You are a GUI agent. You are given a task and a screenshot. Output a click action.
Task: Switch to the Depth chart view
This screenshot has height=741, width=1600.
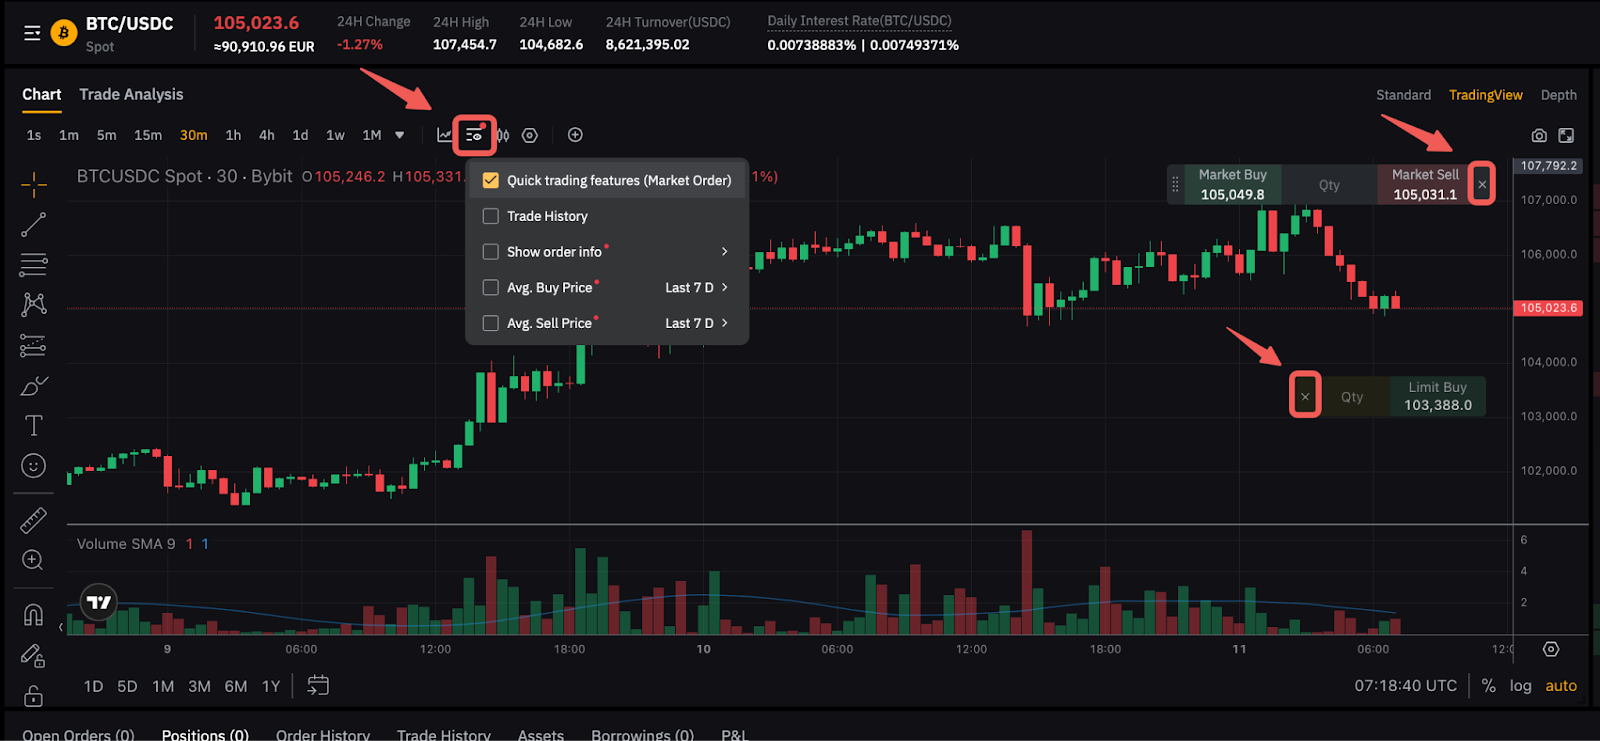pyautogui.click(x=1558, y=95)
